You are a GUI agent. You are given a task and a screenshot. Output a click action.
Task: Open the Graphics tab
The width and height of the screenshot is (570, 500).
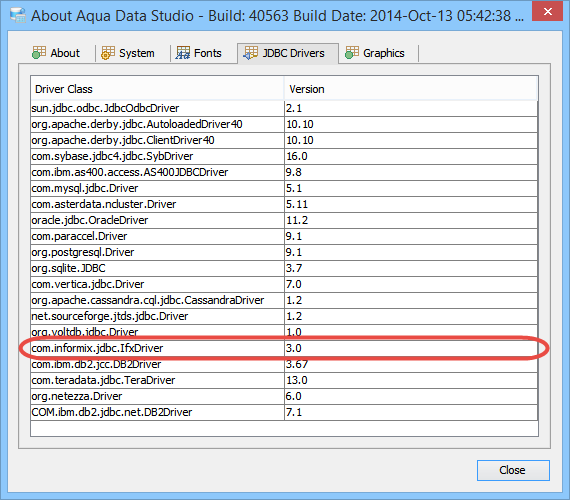point(378,53)
